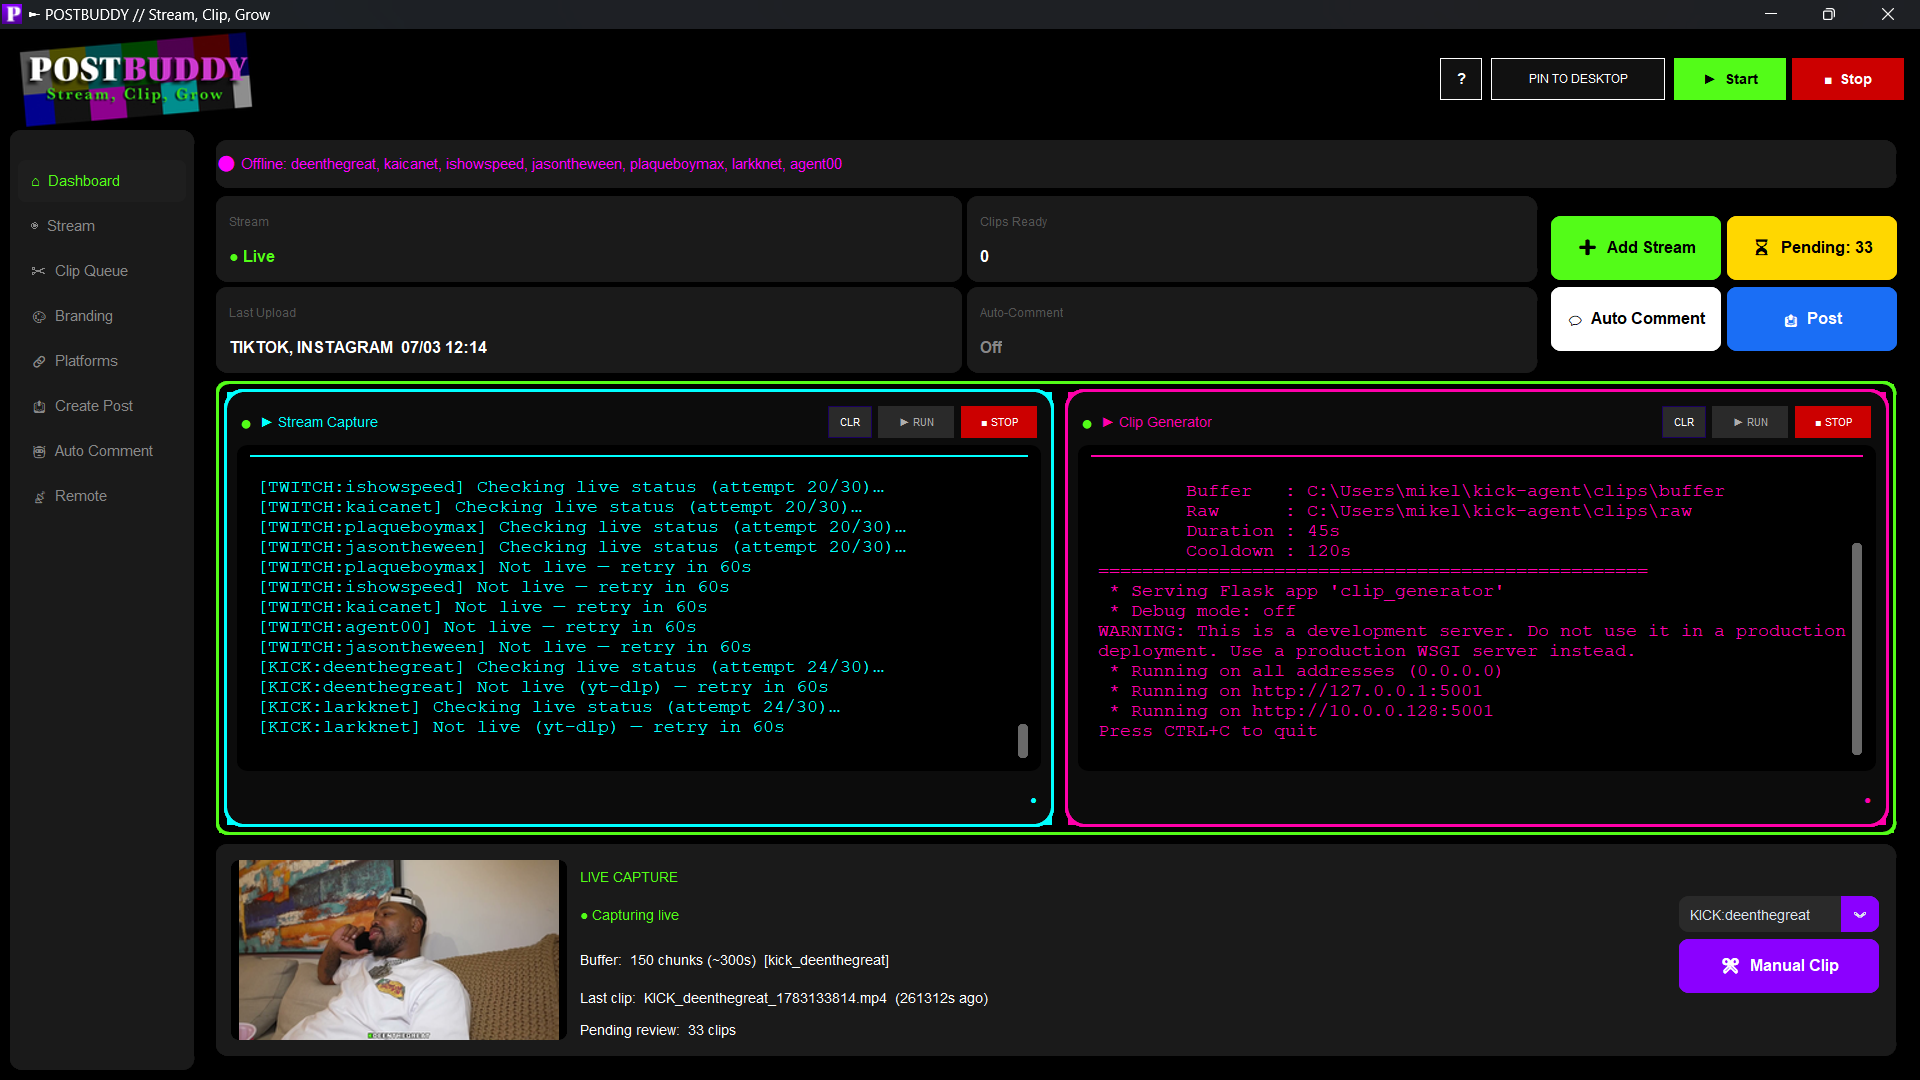The width and height of the screenshot is (1920, 1080).
Task: Click the Clip Generator panel title
Action: coord(1165,423)
